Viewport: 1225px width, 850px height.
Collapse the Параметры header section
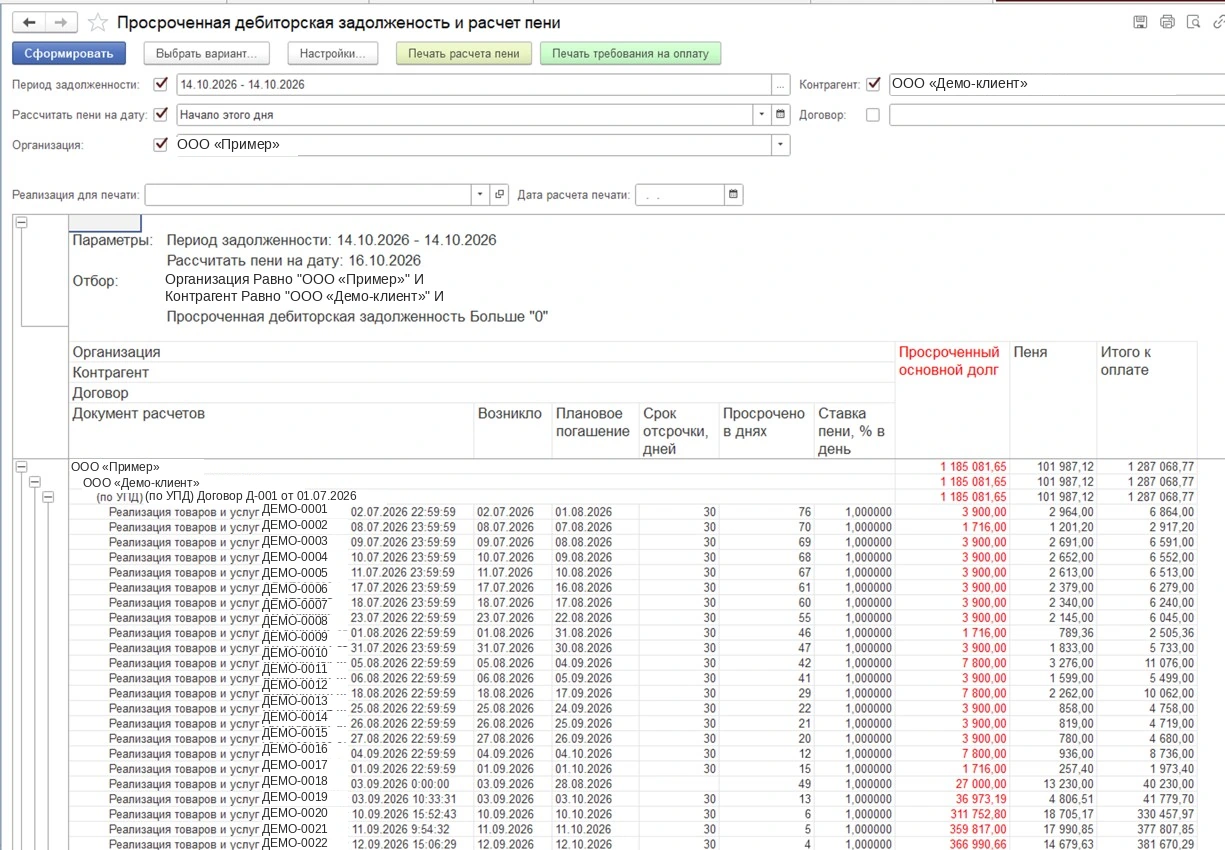21,224
